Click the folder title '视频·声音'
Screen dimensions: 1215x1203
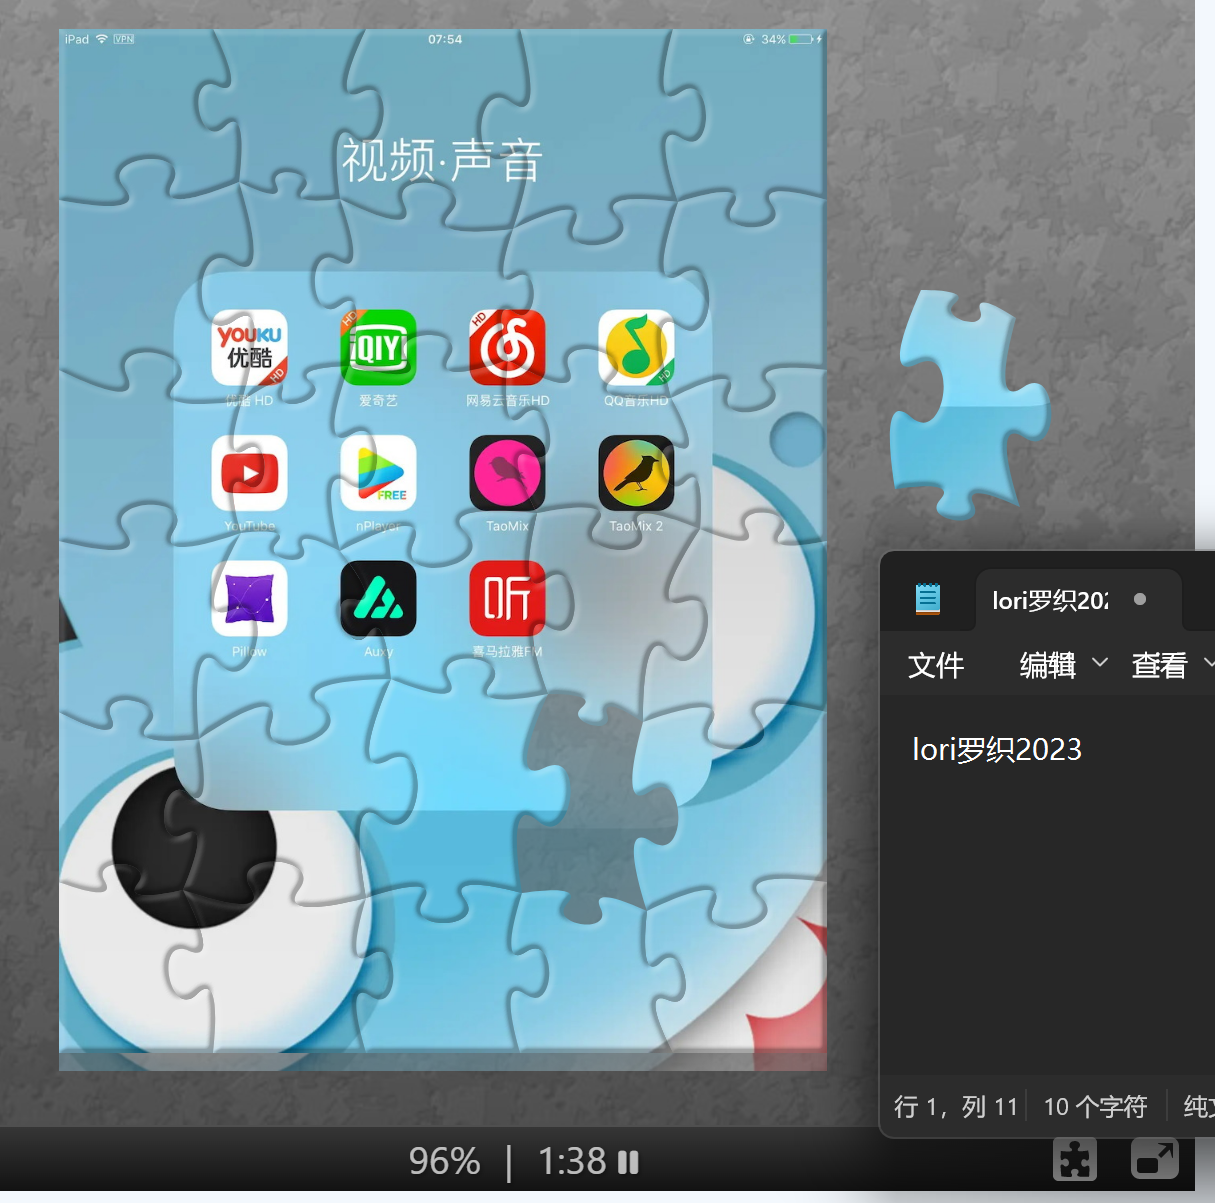pyautogui.click(x=443, y=161)
